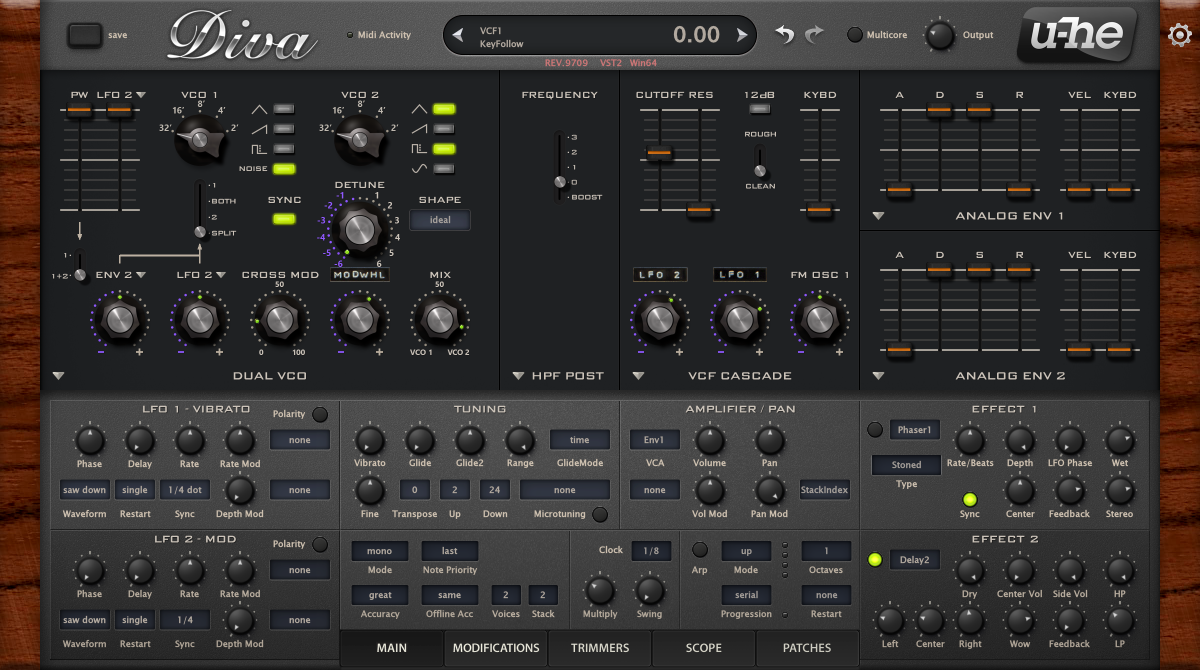The height and width of the screenshot is (670, 1200).
Task: Go to next preset with right arrow
Action: click(x=742, y=36)
